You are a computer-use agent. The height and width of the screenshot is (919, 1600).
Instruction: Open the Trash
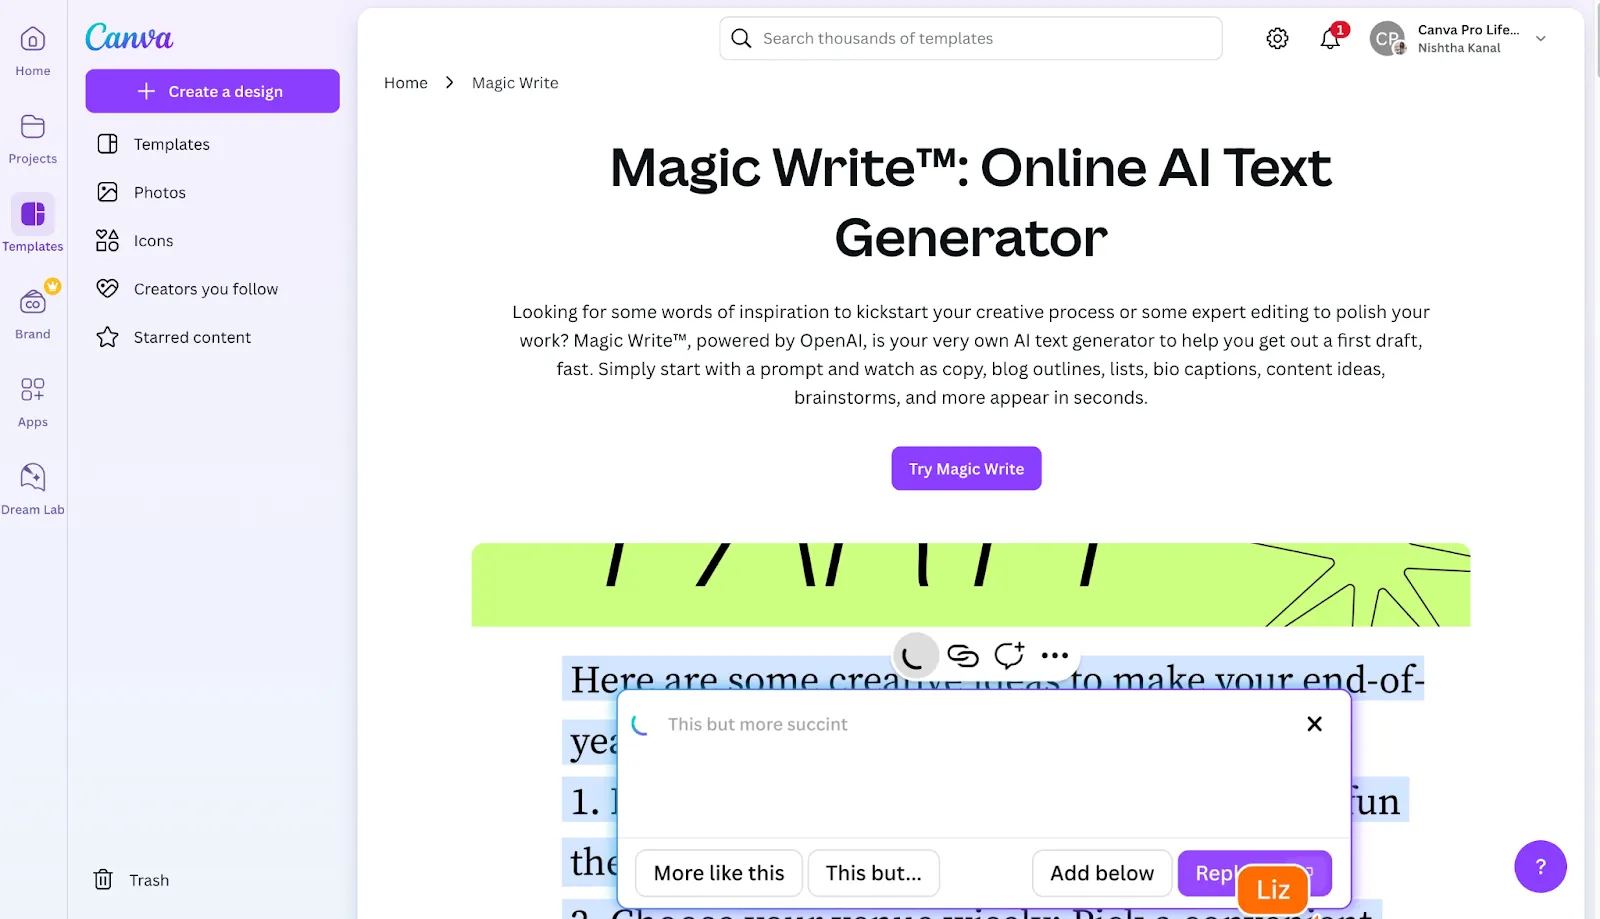coord(131,880)
